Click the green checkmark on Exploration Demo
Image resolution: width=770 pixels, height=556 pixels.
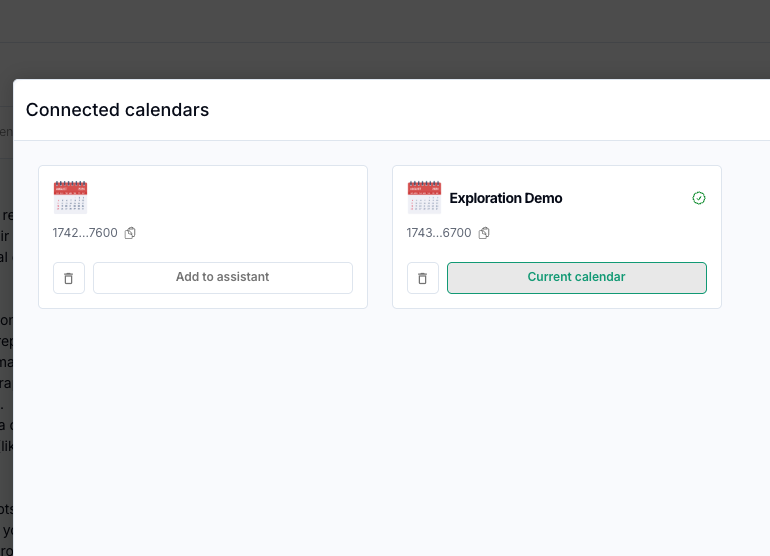coord(699,198)
